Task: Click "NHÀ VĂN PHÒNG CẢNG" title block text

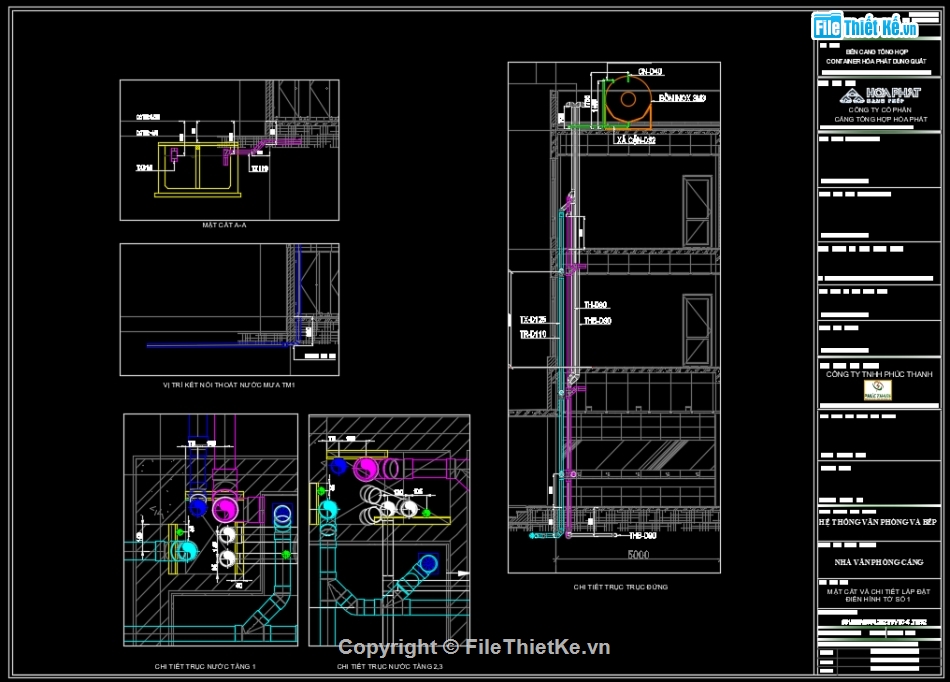Action: pyautogui.click(x=879, y=563)
